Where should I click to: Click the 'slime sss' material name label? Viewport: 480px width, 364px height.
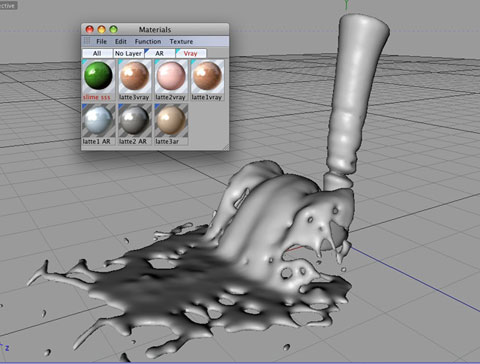(96, 97)
